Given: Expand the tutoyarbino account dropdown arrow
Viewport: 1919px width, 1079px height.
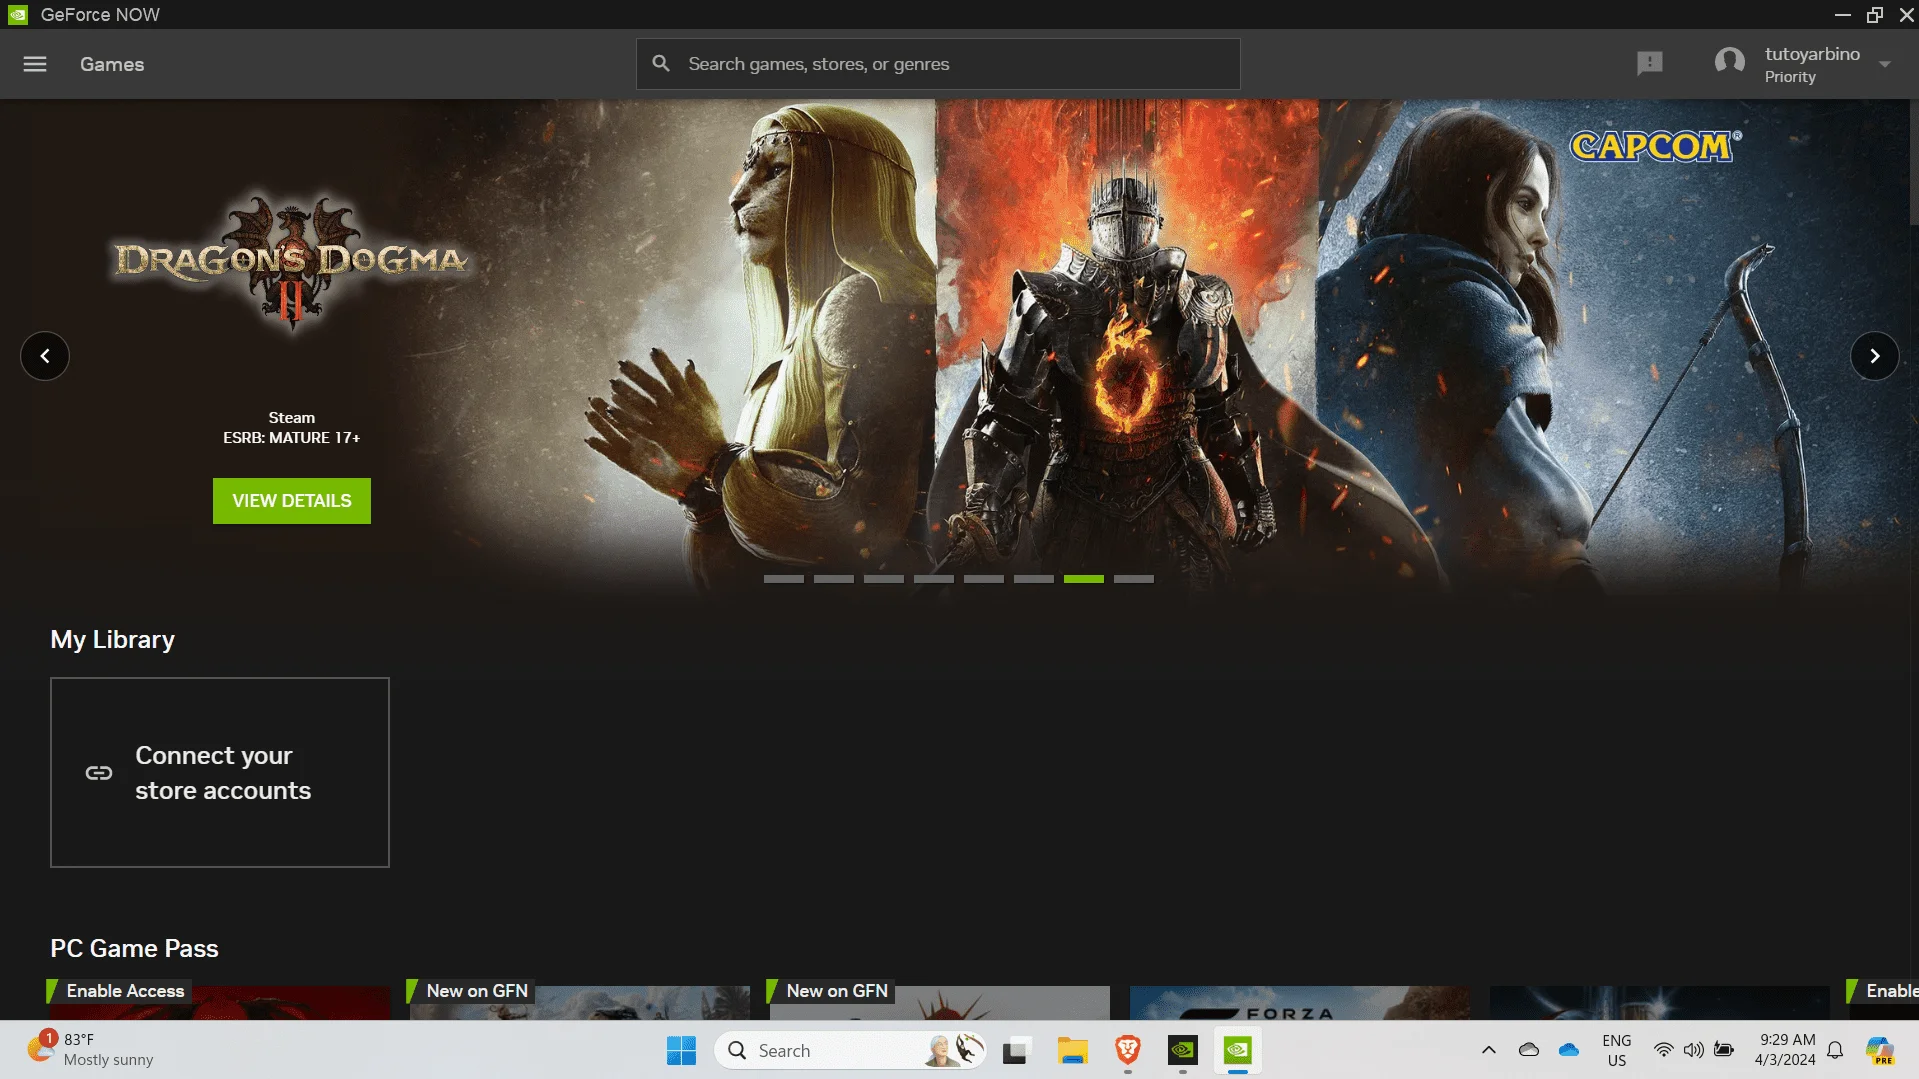Looking at the screenshot, I should [x=1885, y=64].
